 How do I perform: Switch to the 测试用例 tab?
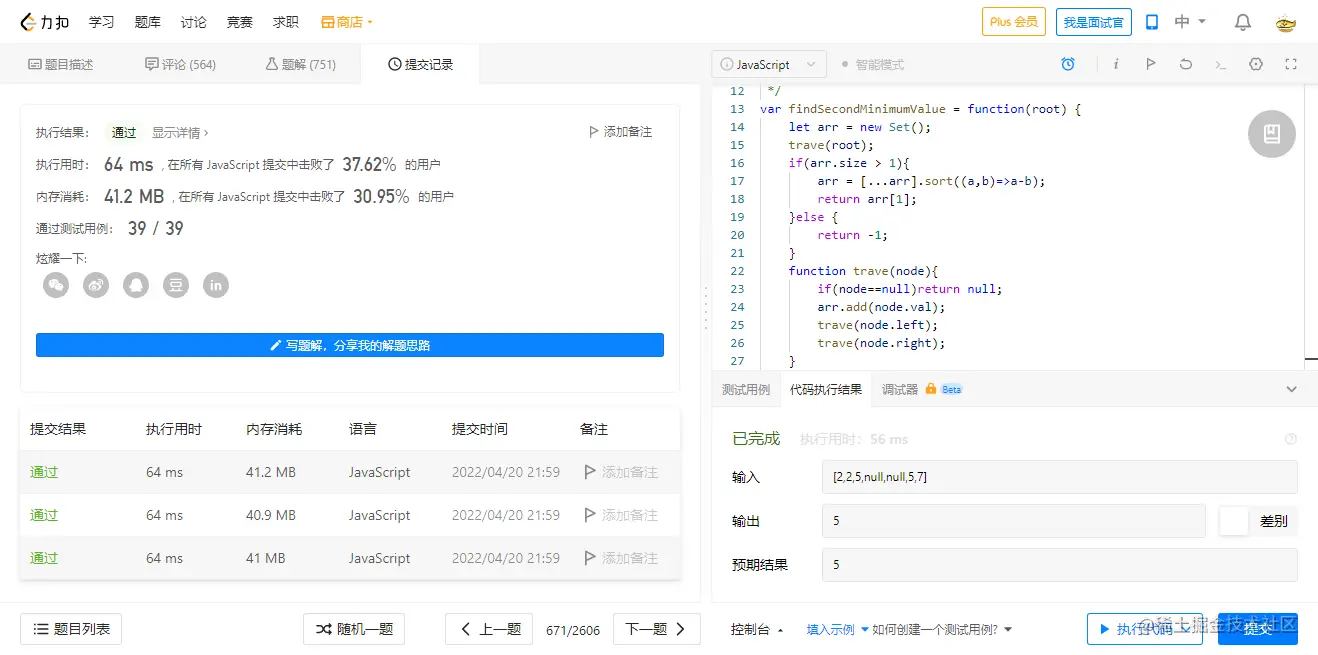point(746,389)
